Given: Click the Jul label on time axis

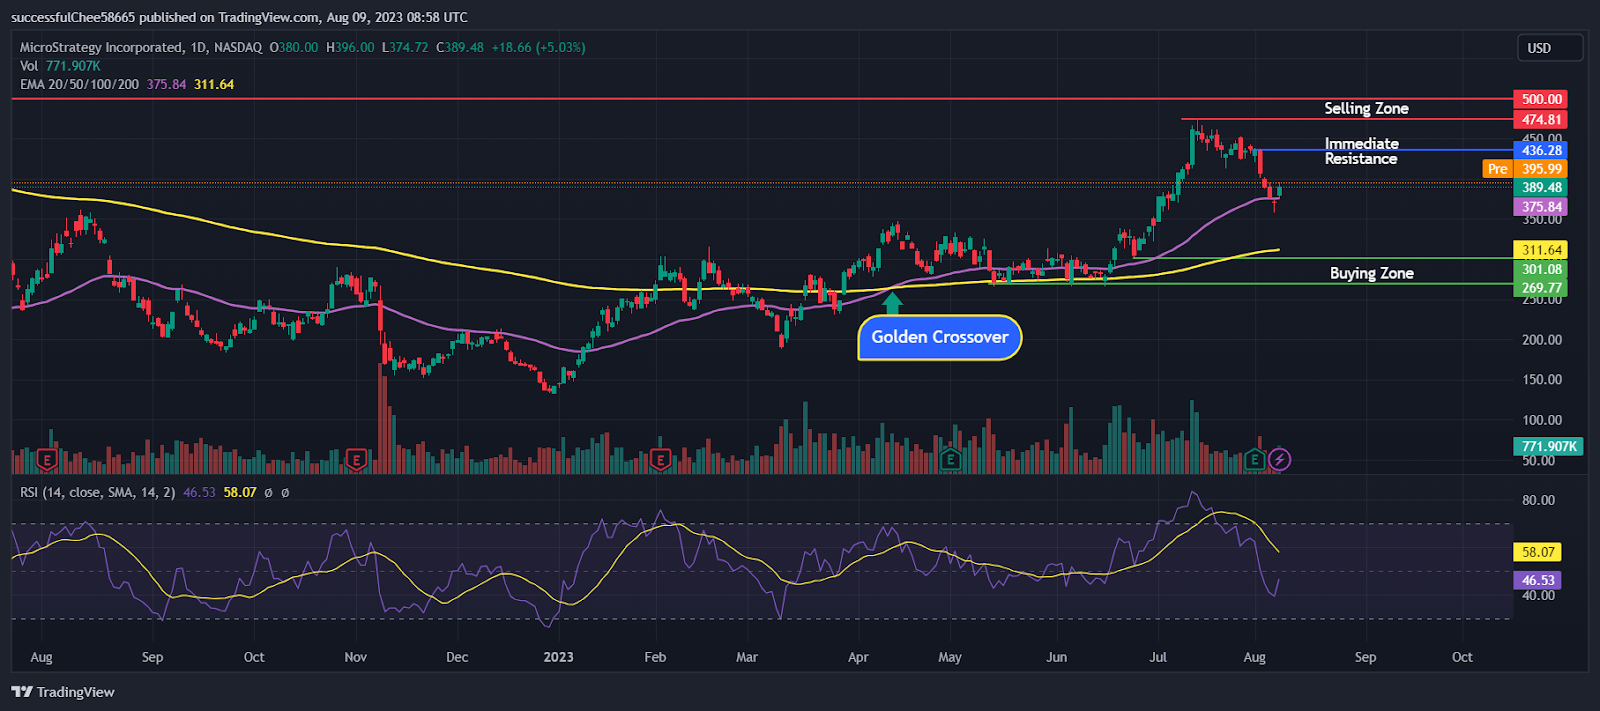Looking at the screenshot, I should (x=1158, y=657).
